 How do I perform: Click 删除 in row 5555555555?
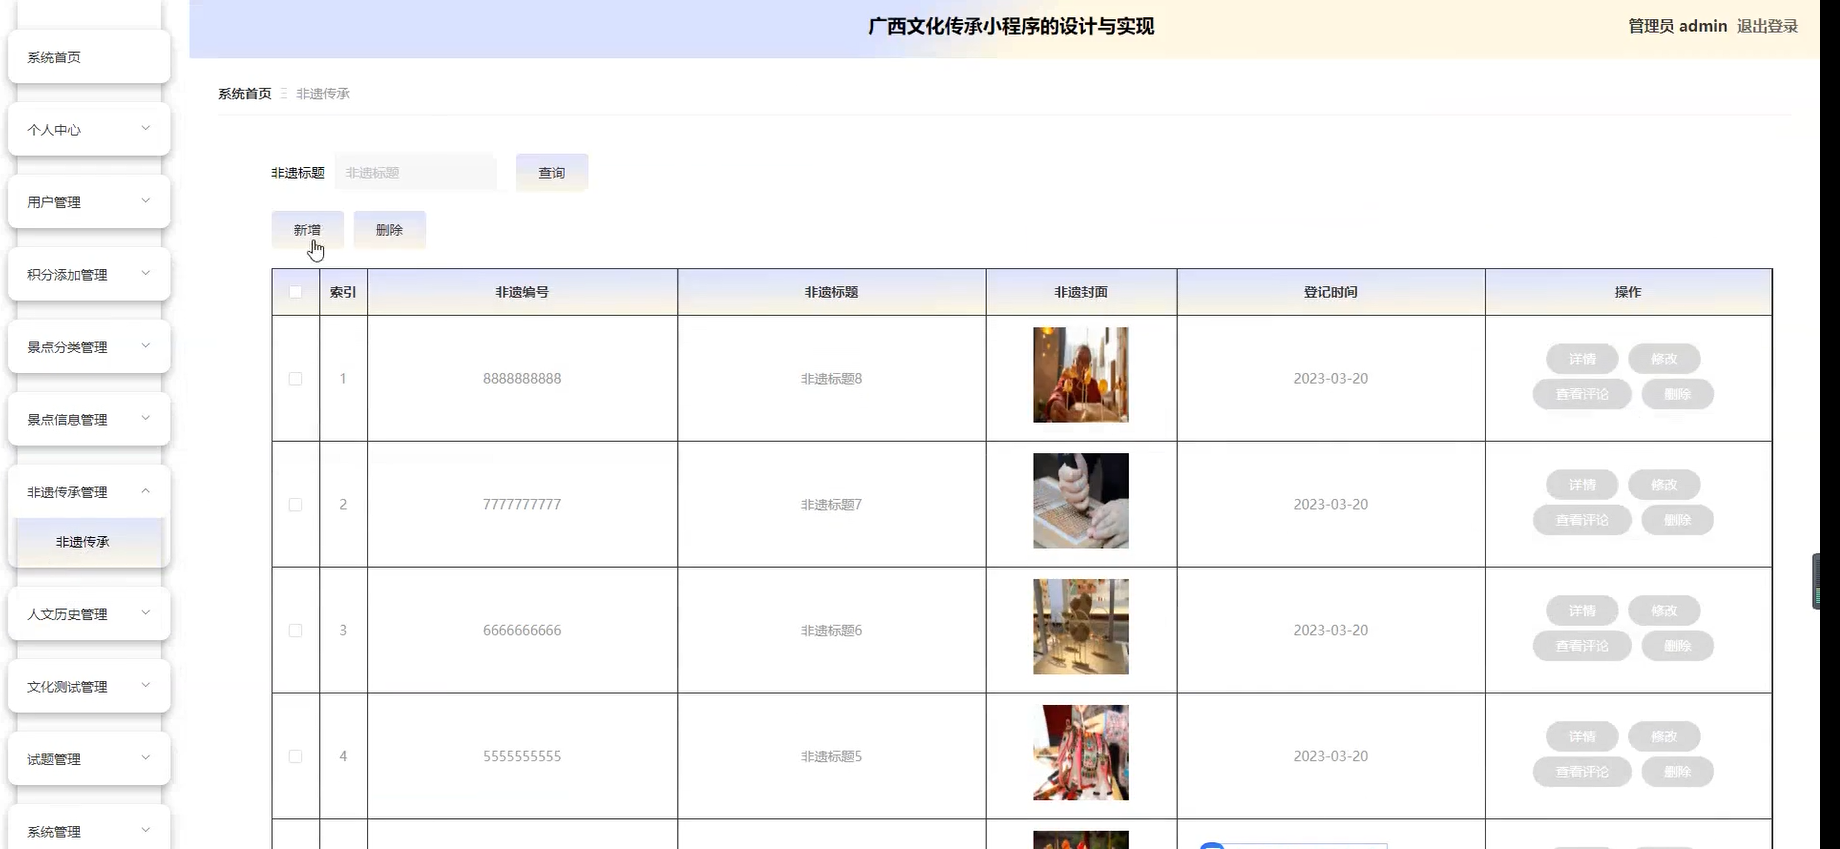[1677, 772]
